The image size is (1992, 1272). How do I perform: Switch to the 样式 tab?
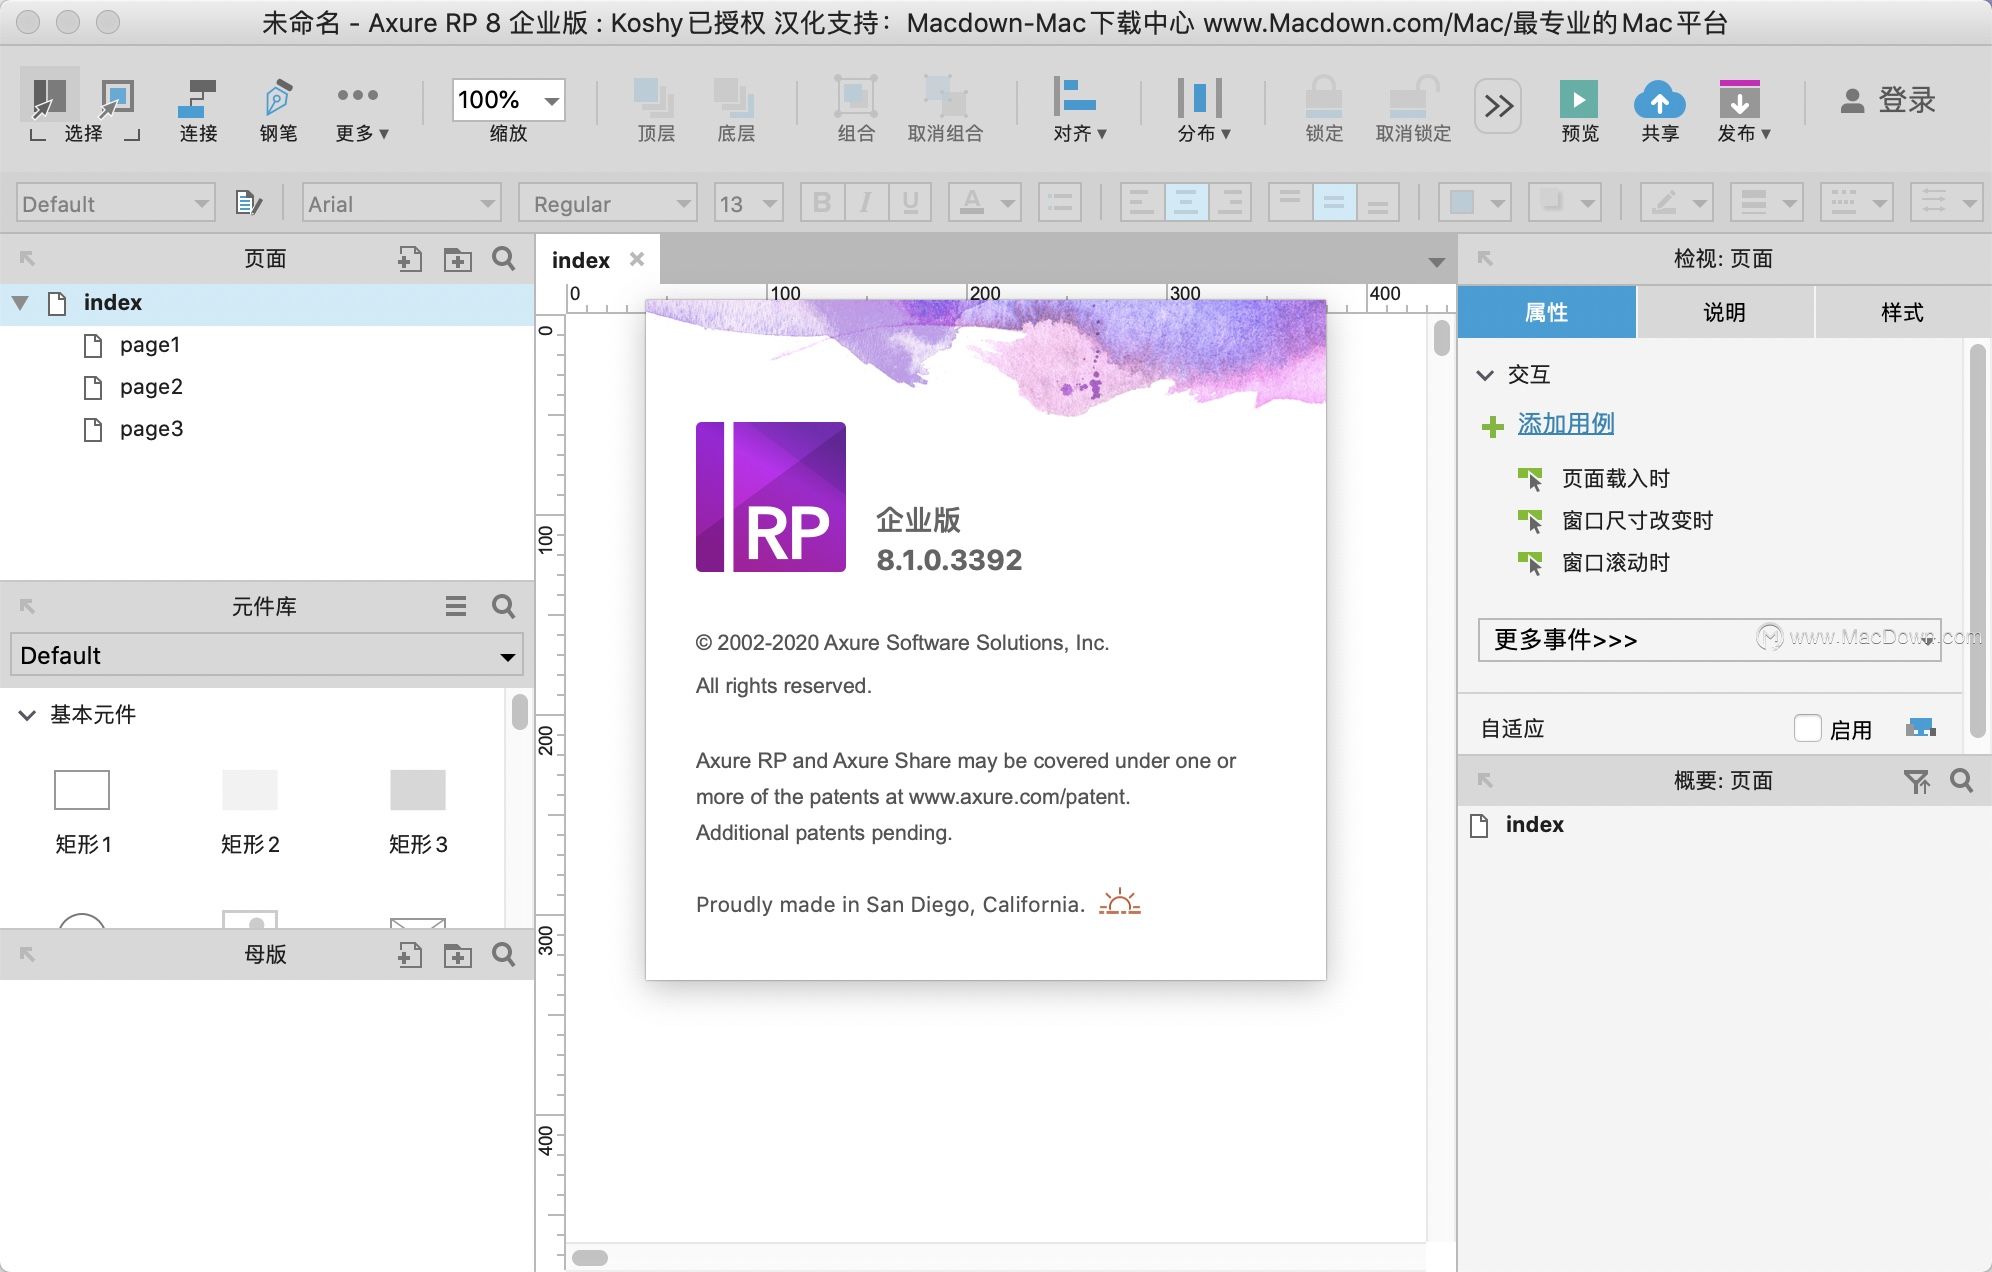[x=1902, y=312]
